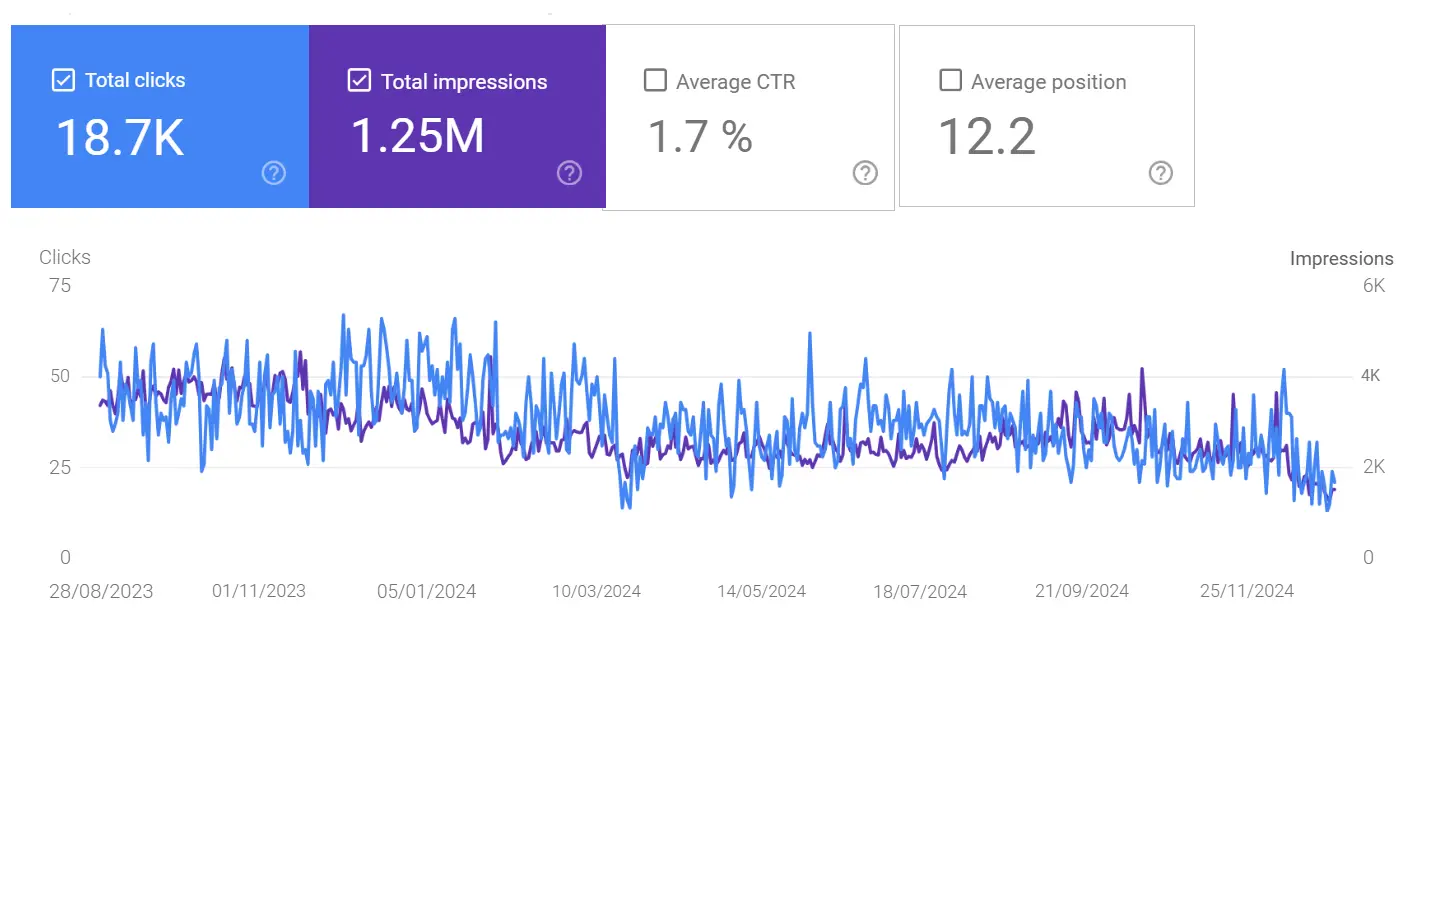1440x900 pixels.
Task: Uncheck the Total impressions checkbox
Action: 359,80
